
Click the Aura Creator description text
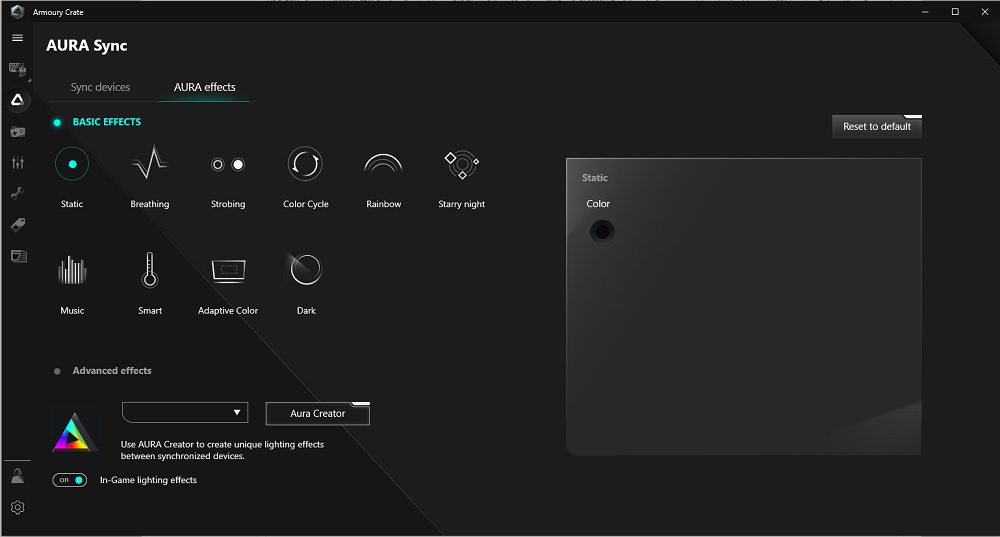pos(223,450)
